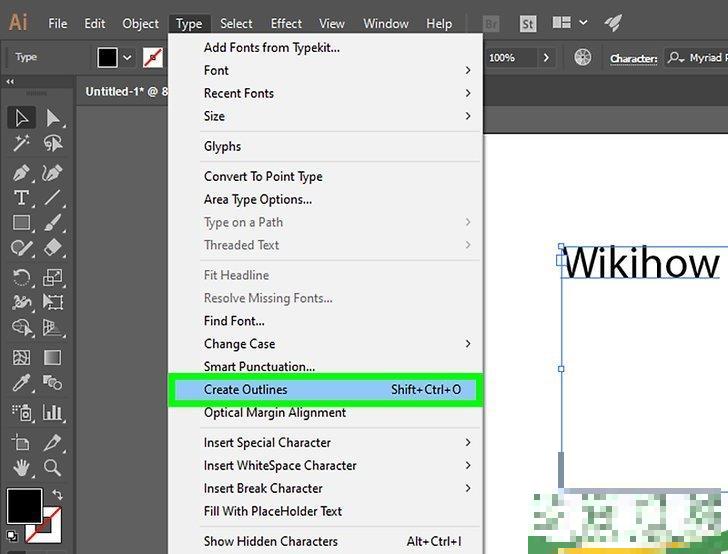Click the Recolor Artwork wheel icon
Screen dimensions: 728x554
582,58
